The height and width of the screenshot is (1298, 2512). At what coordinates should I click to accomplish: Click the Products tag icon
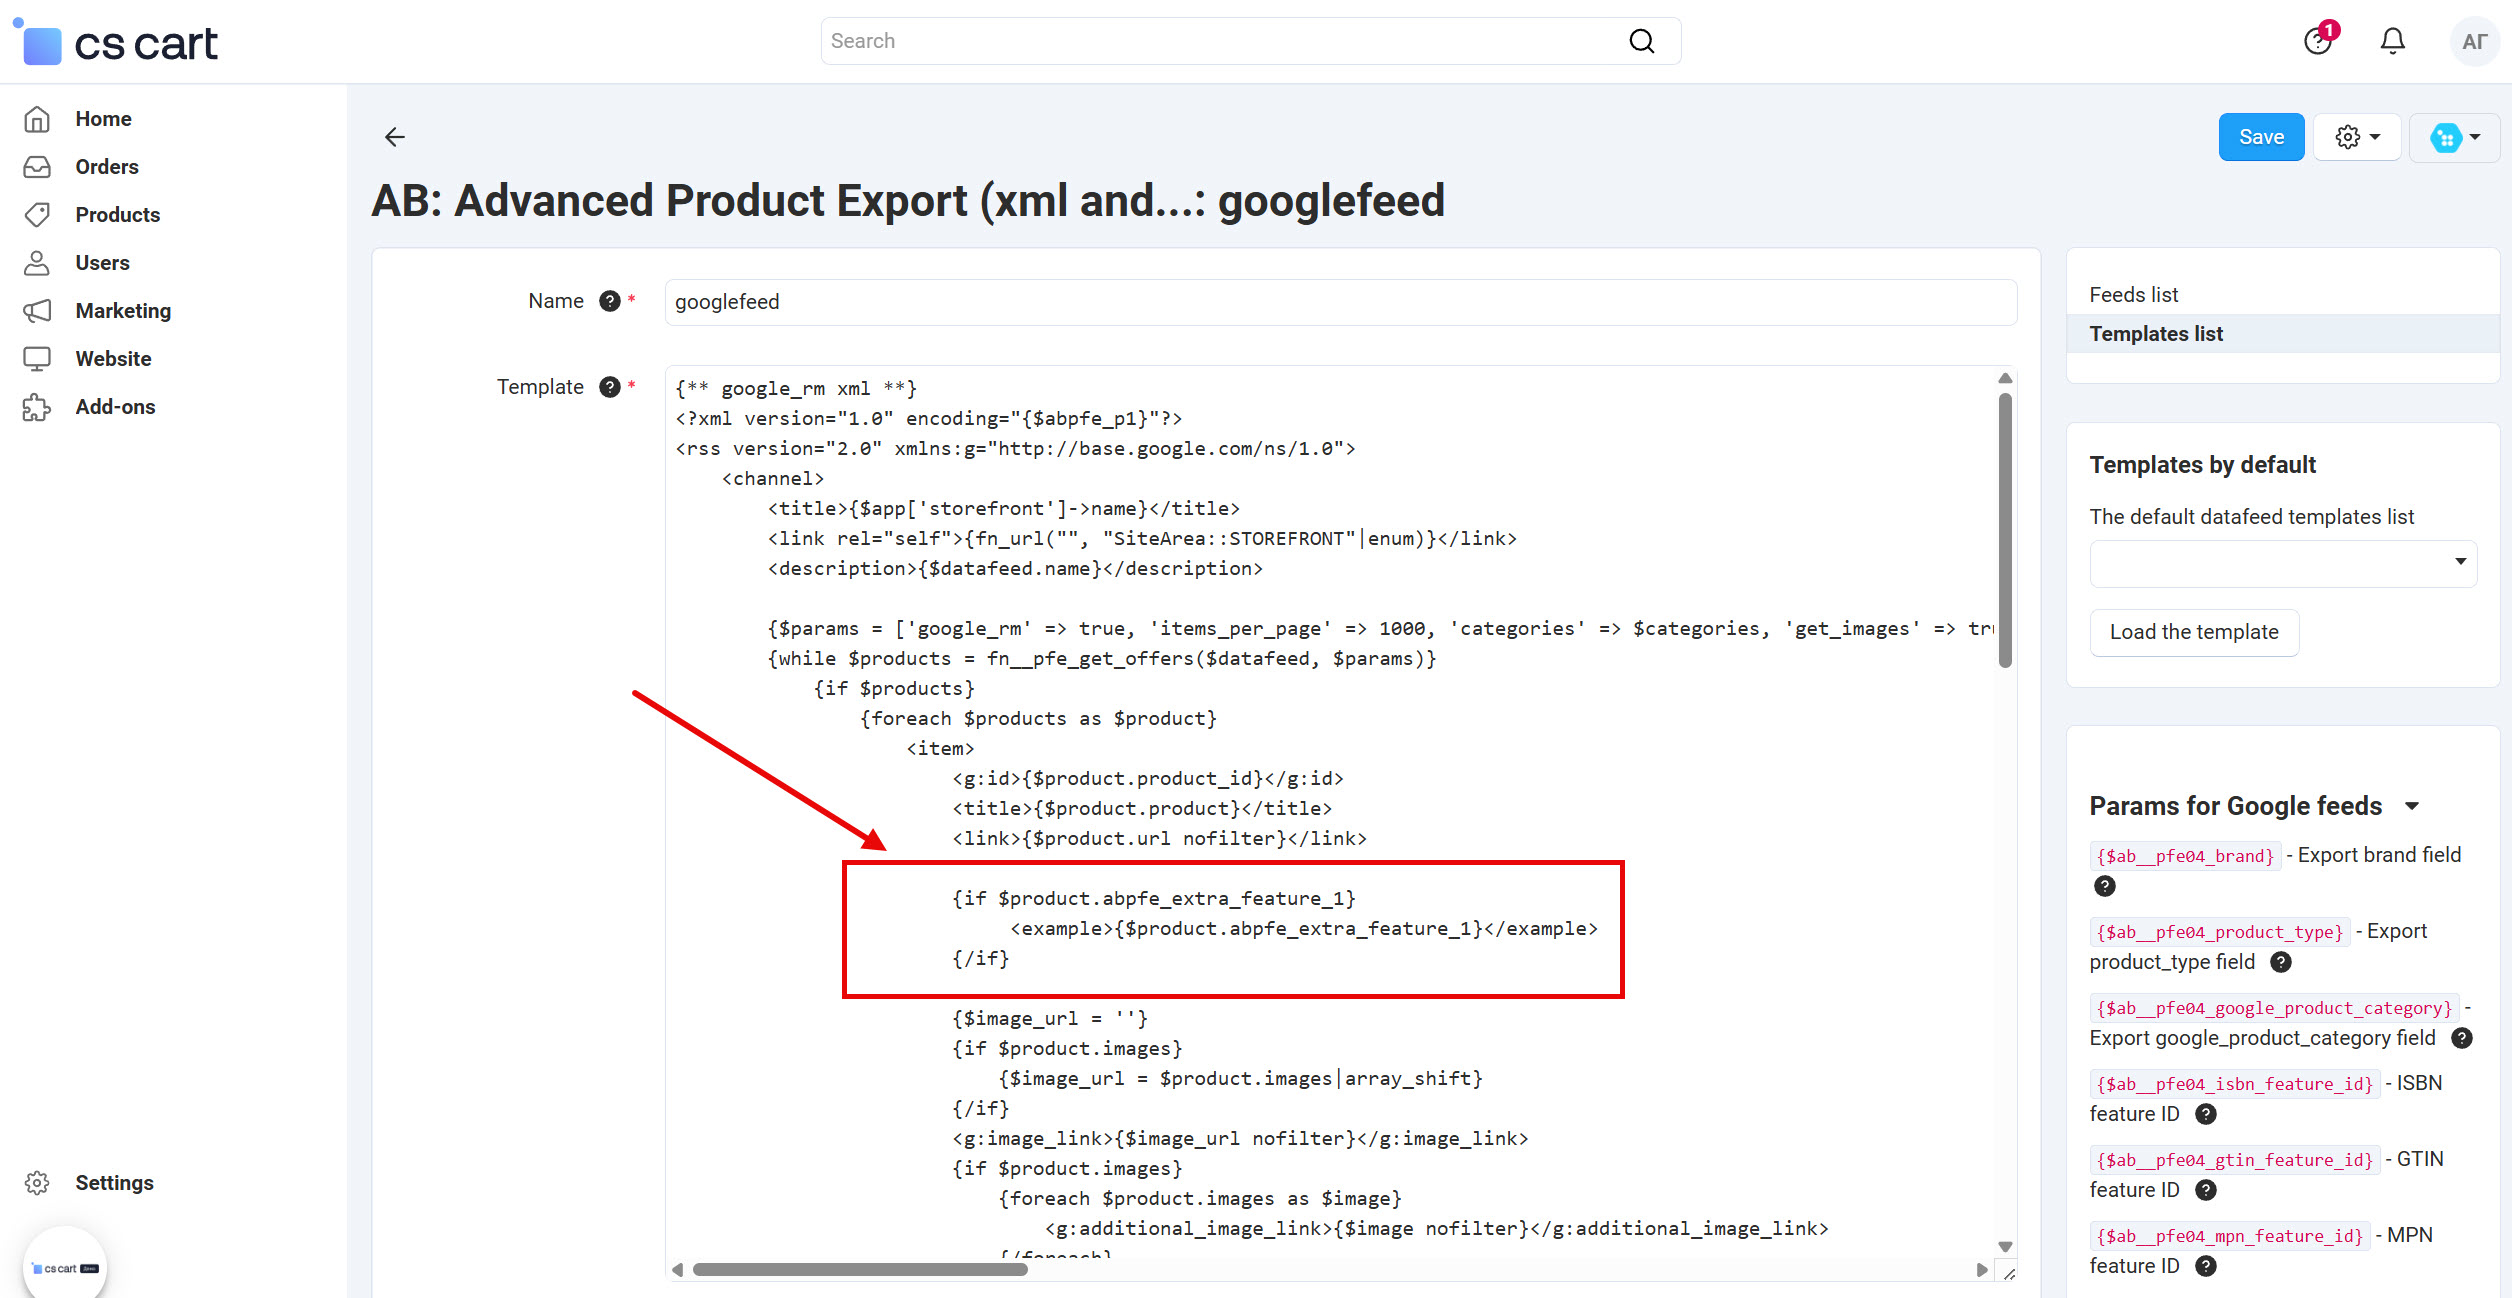pyautogui.click(x=37, y=215)
